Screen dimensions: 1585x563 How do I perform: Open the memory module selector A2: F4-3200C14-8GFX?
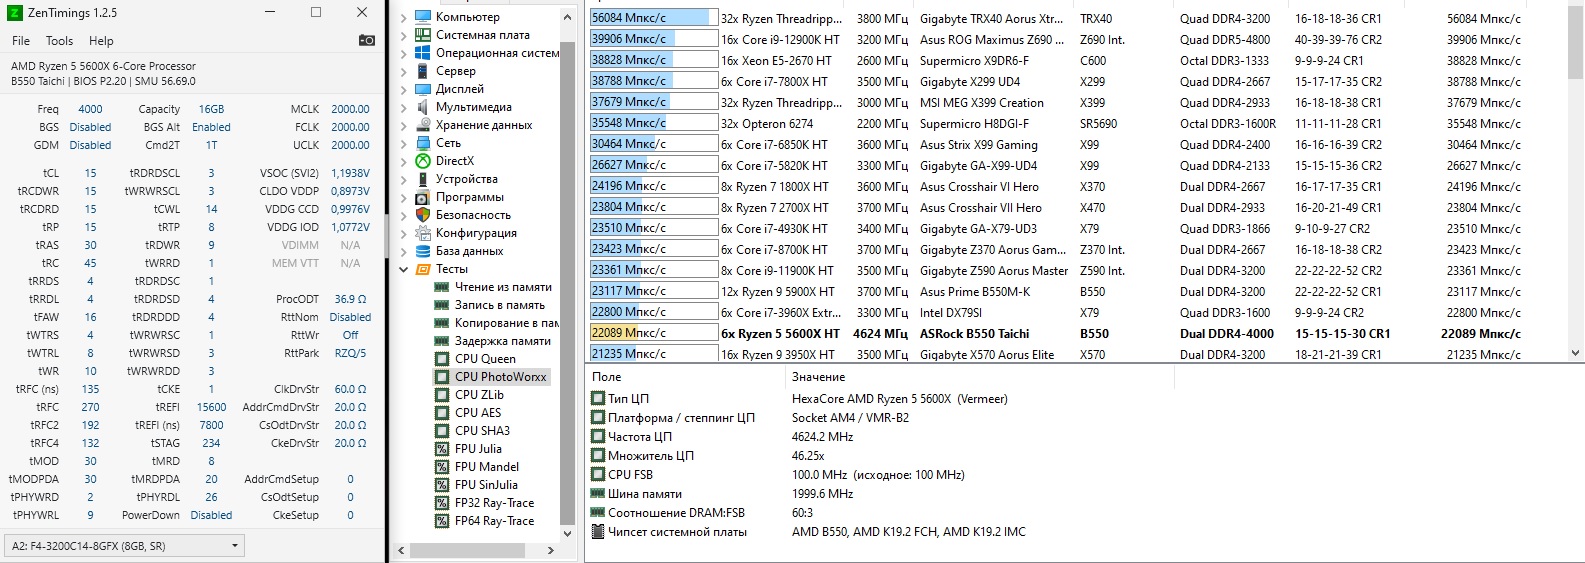[125, 546]
